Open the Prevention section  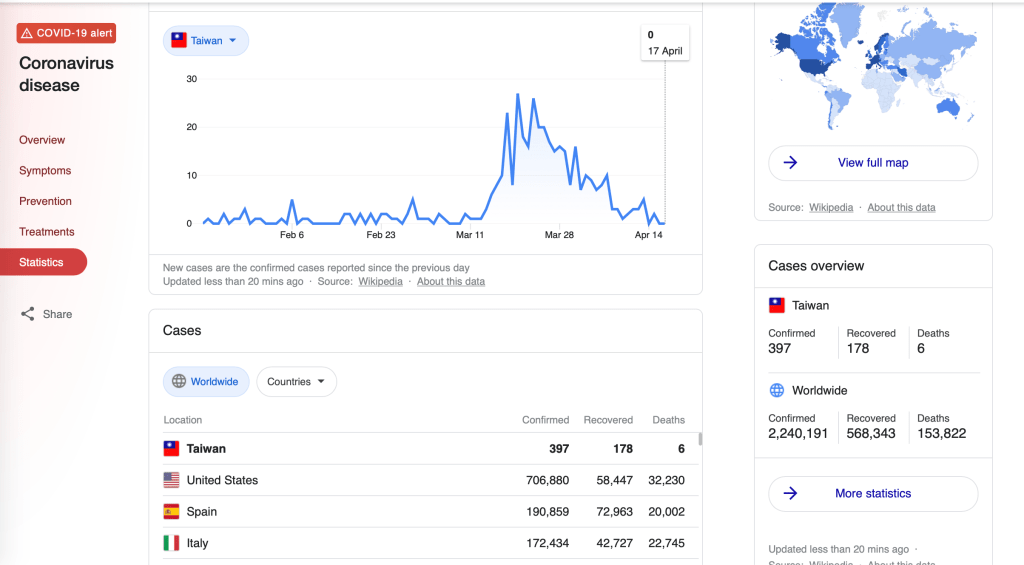click(45, 201)
